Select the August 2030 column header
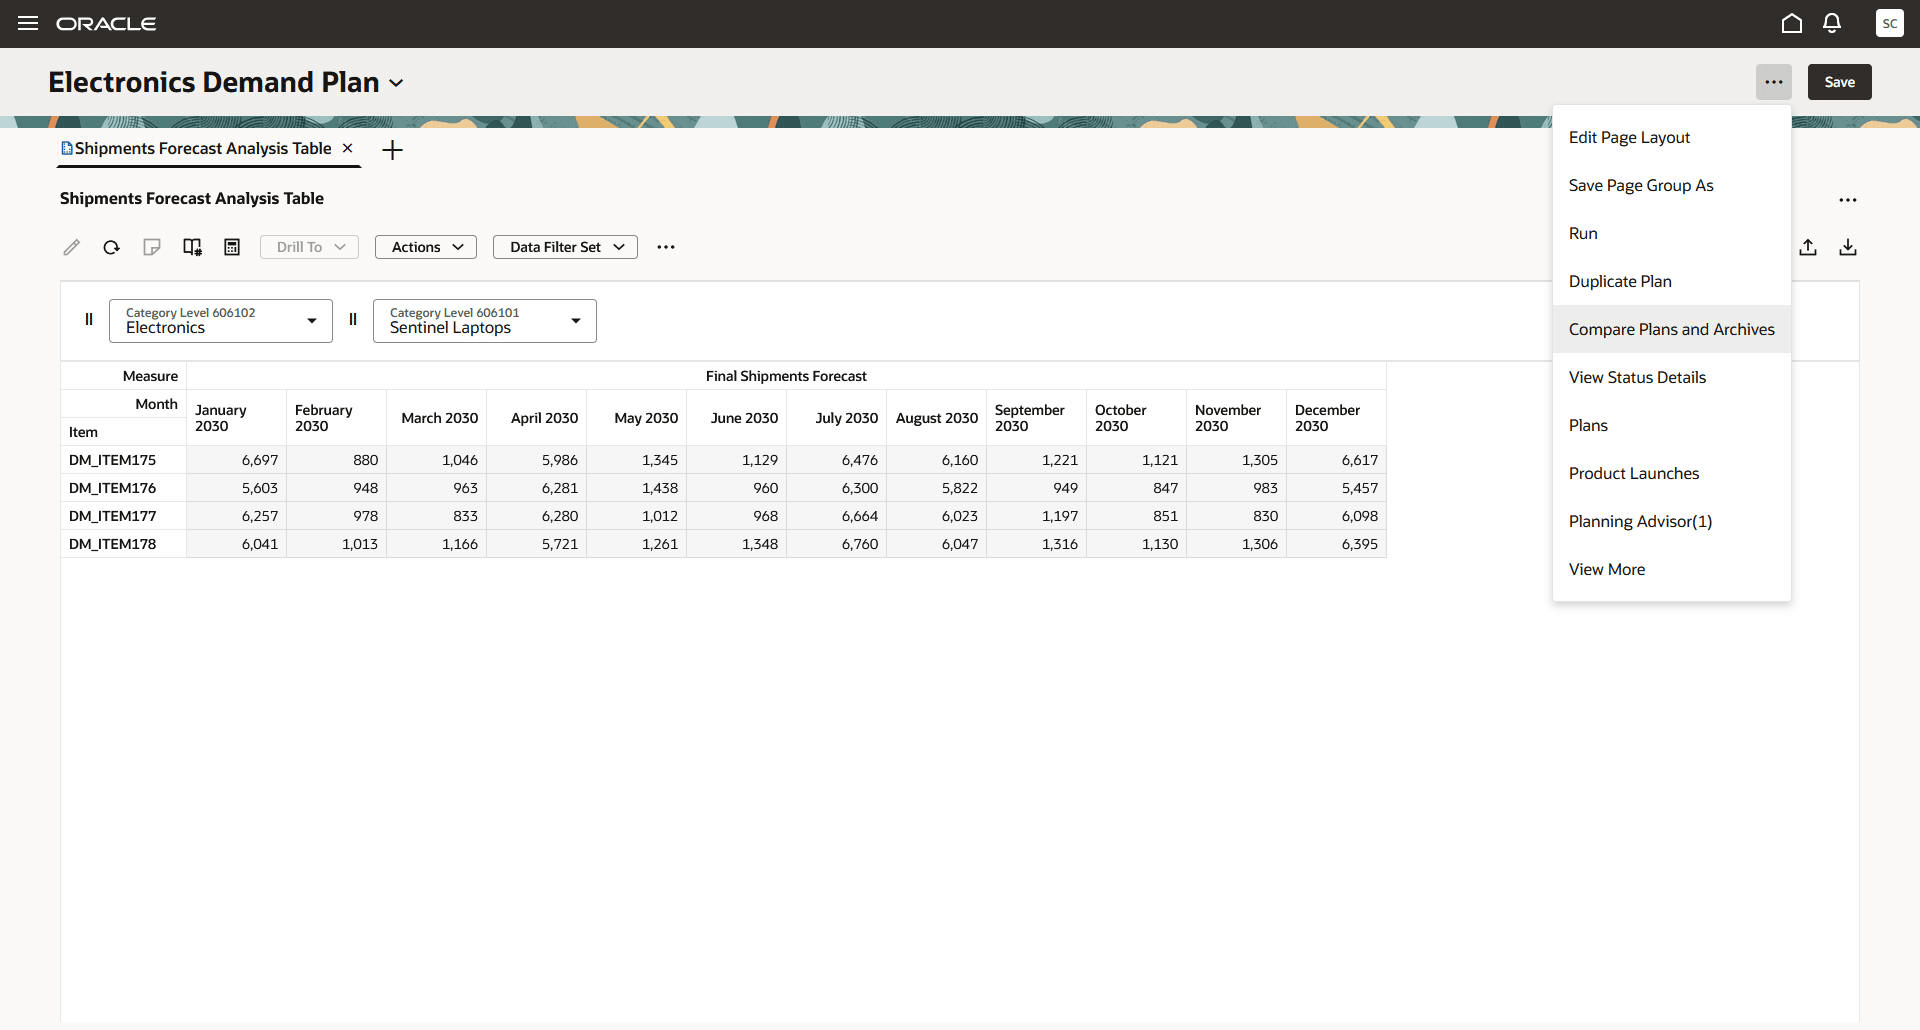Screen dimensions: 1920x1030 (937, 418)
